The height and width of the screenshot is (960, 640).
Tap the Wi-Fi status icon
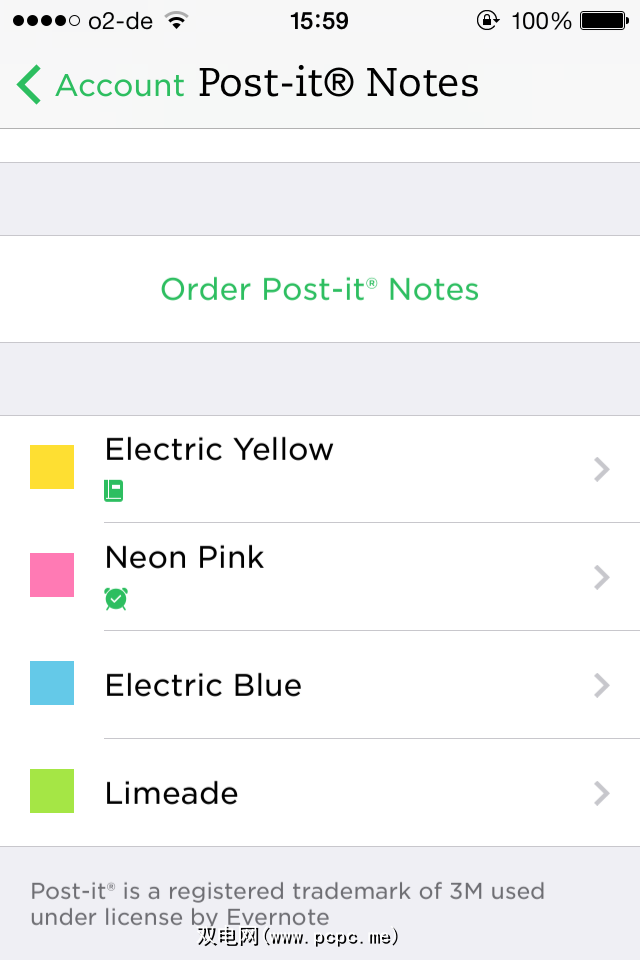point(177,20)
